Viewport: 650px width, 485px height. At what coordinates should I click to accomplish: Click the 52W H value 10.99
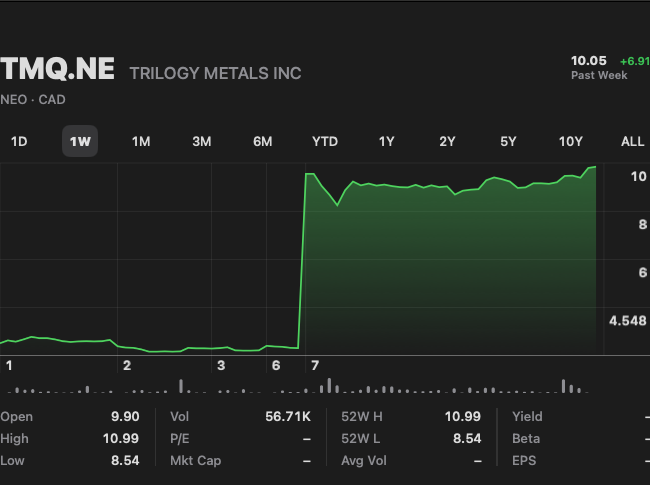point(464,417)
